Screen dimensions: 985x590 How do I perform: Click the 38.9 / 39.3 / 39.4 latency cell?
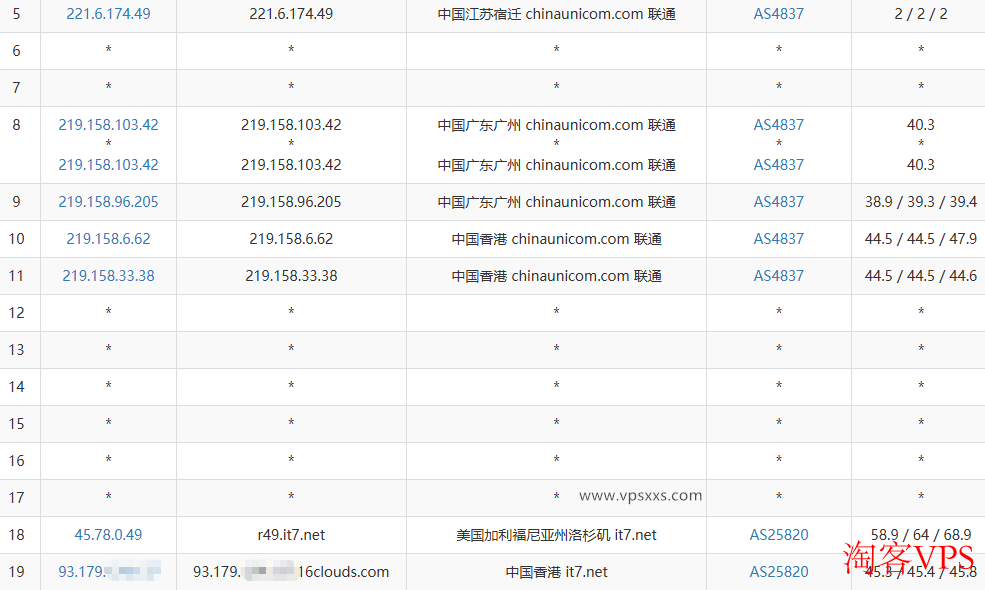coord(920,202)
